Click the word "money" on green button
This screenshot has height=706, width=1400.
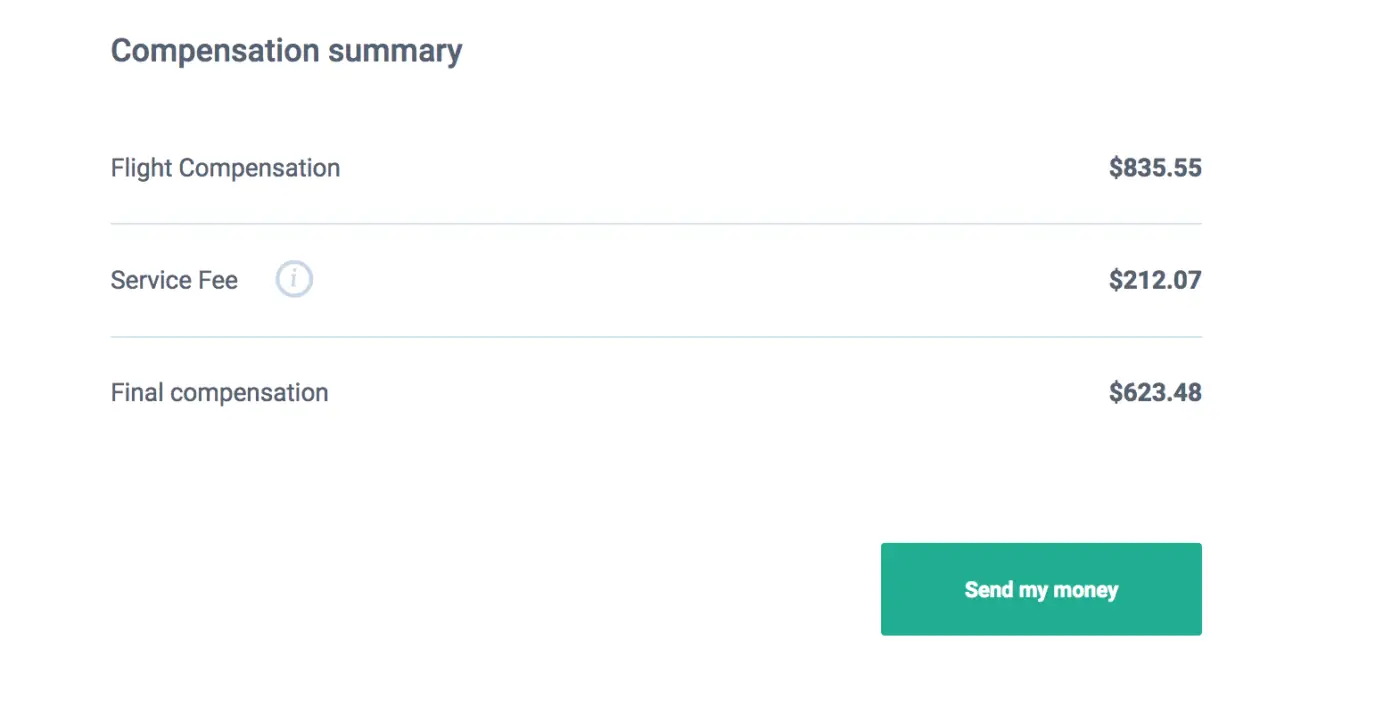click(x=1085, y=590)
